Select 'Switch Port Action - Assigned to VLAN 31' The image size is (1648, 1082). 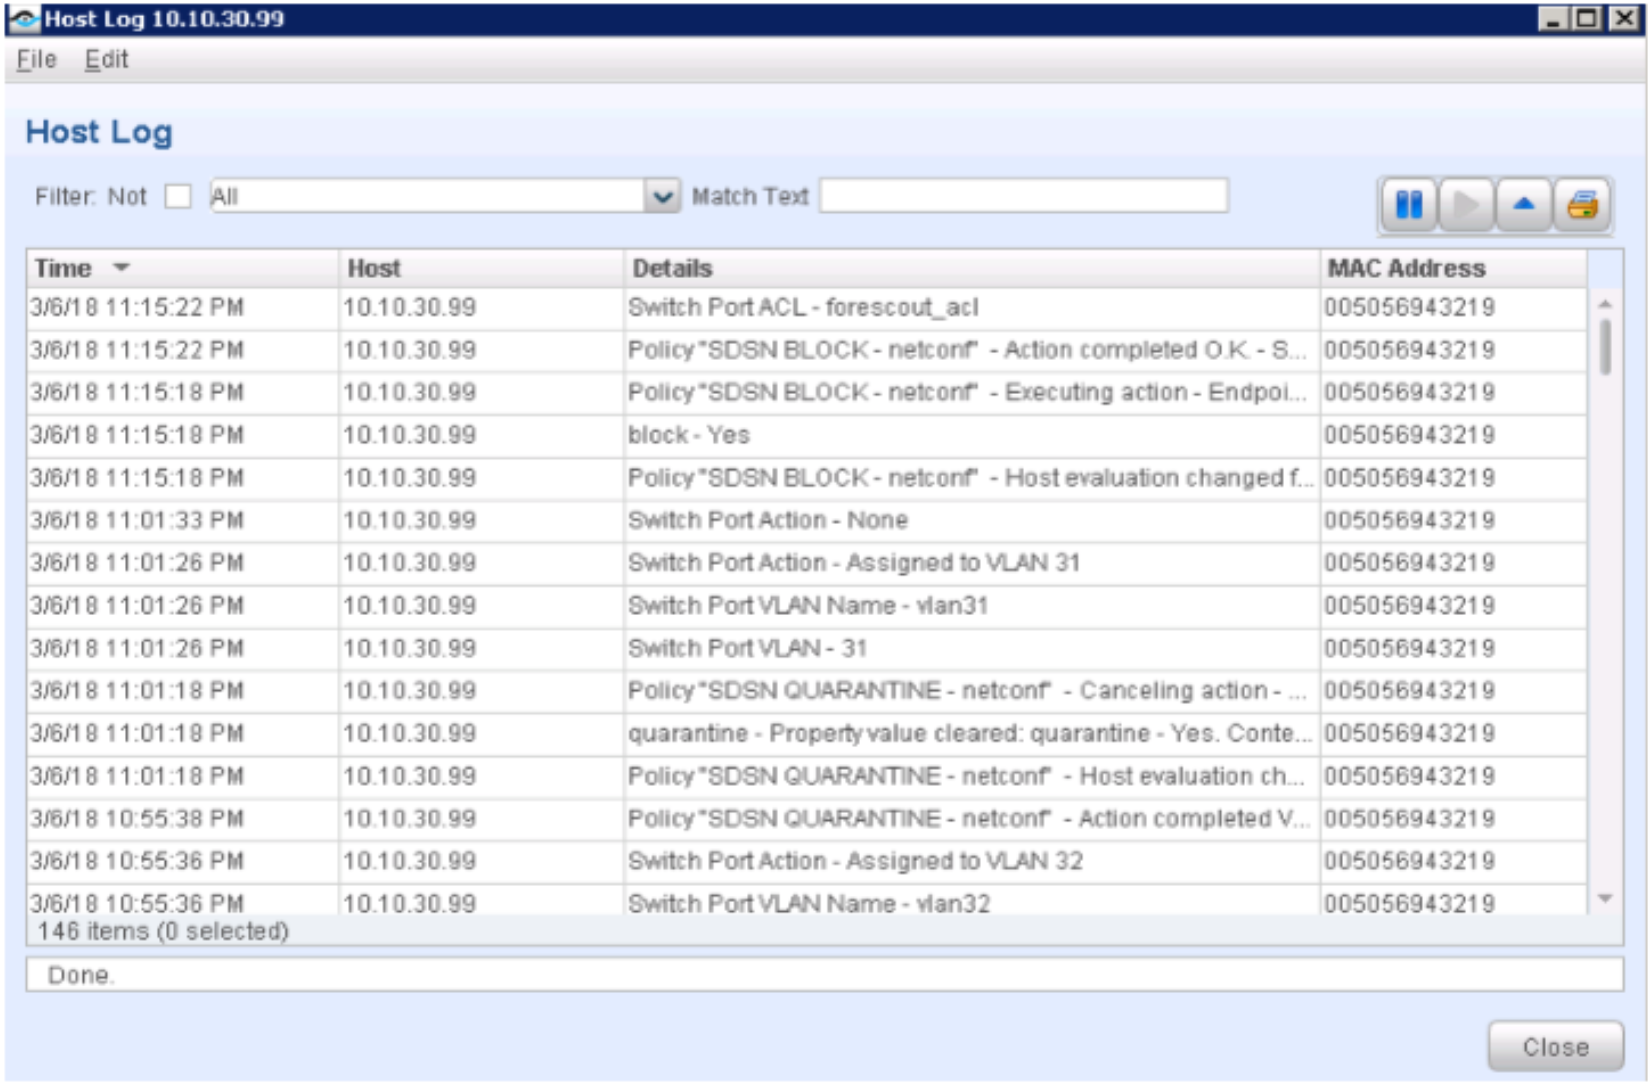pos(806,563)
